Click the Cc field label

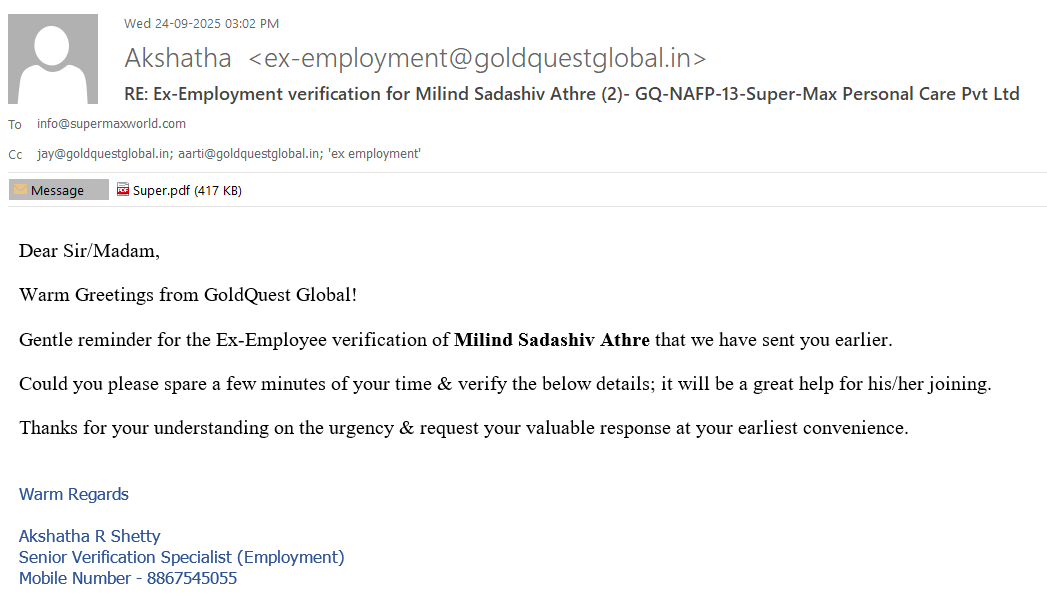click(15, 155)
